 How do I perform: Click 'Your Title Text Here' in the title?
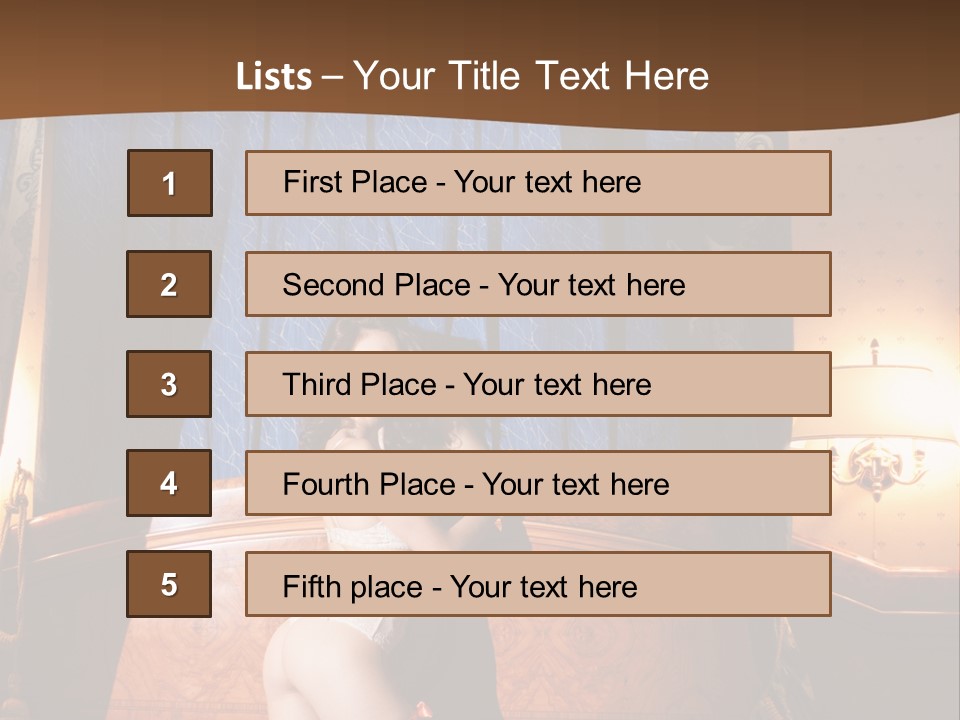tap(531, 76)
